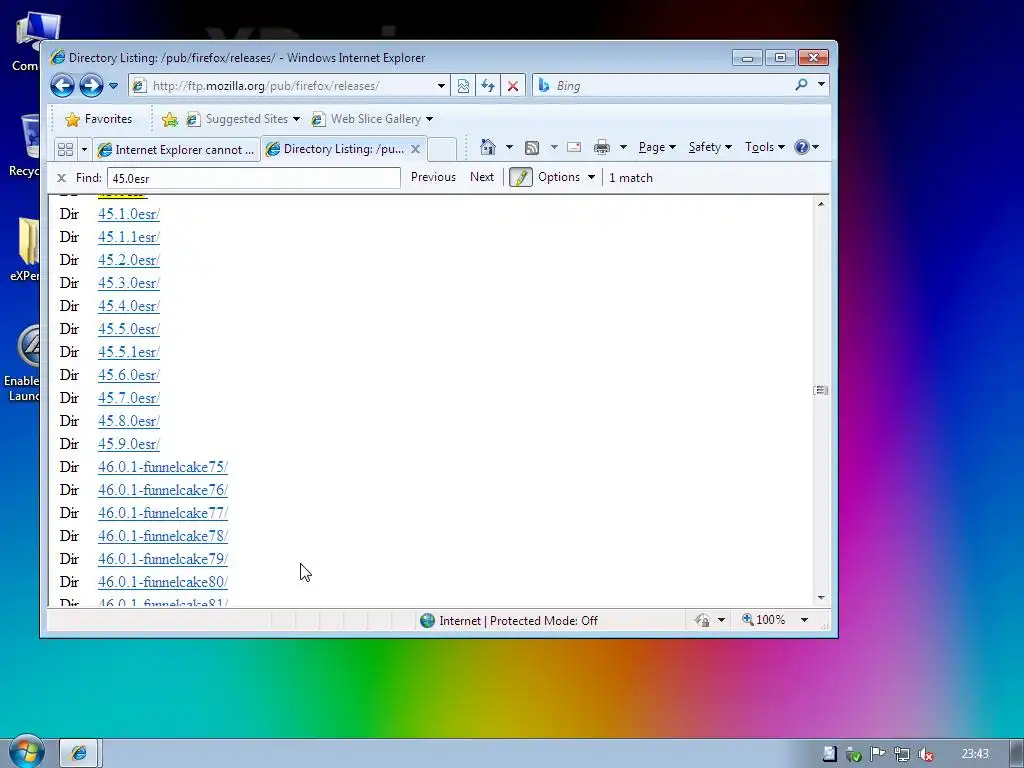Open the Safety menu

(x=710, y=147)
